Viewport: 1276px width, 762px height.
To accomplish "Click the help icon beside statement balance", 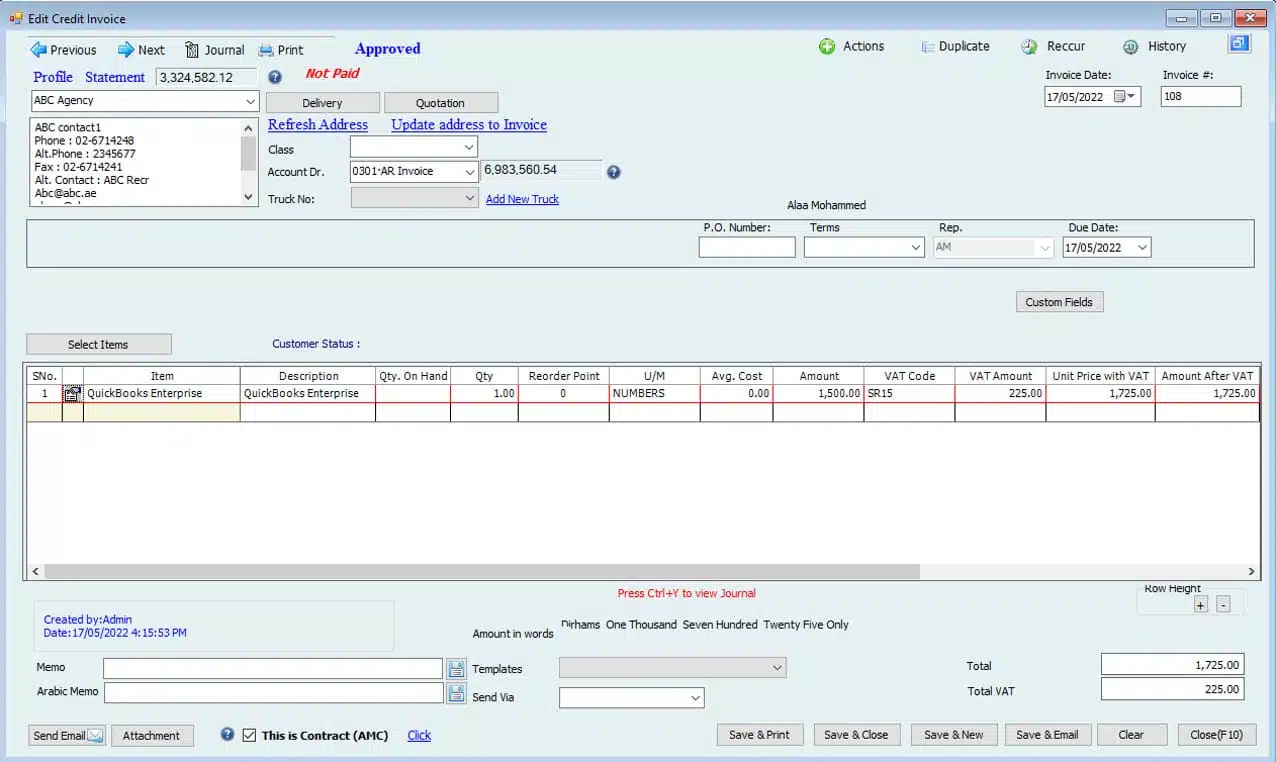I will [x=275, y=77].
